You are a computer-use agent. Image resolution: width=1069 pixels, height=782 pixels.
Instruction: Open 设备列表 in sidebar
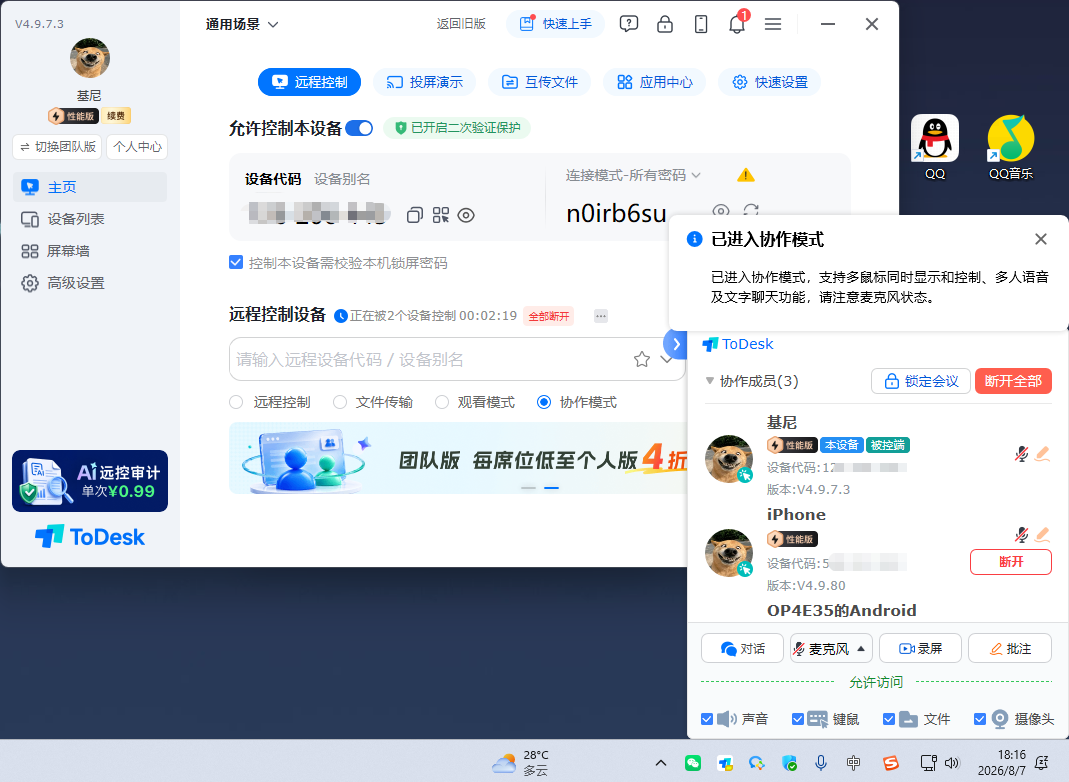click(90, 219)
